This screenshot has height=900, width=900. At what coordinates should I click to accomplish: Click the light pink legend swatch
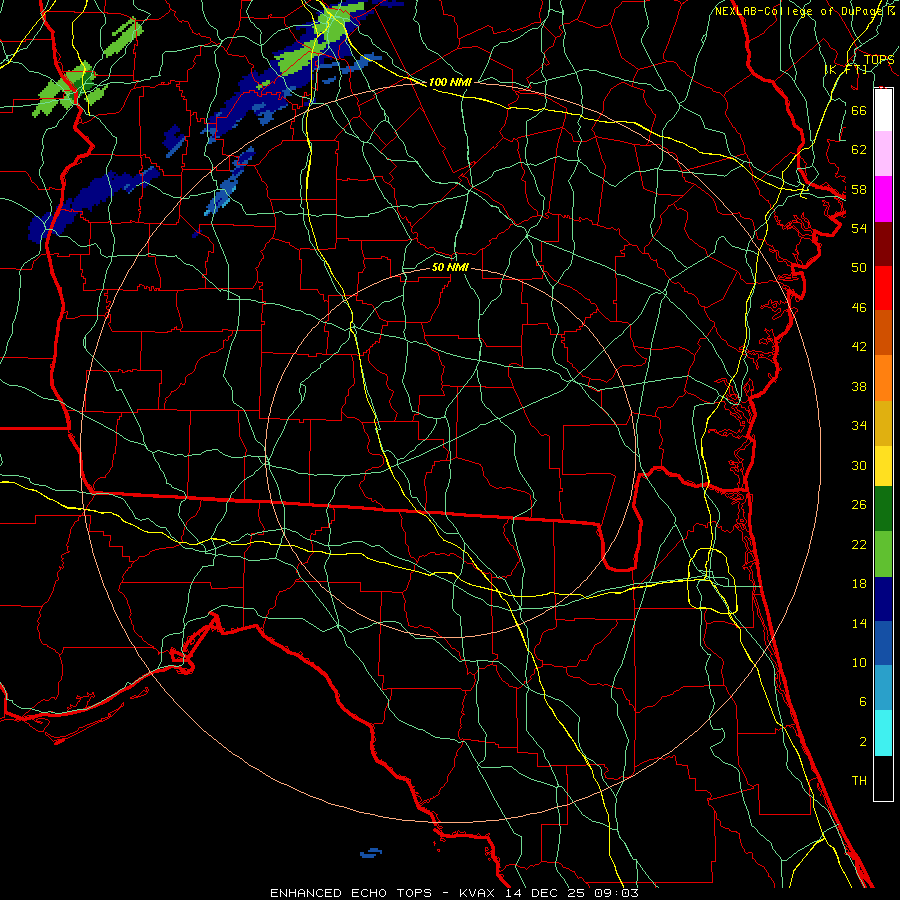pos(883,154)
